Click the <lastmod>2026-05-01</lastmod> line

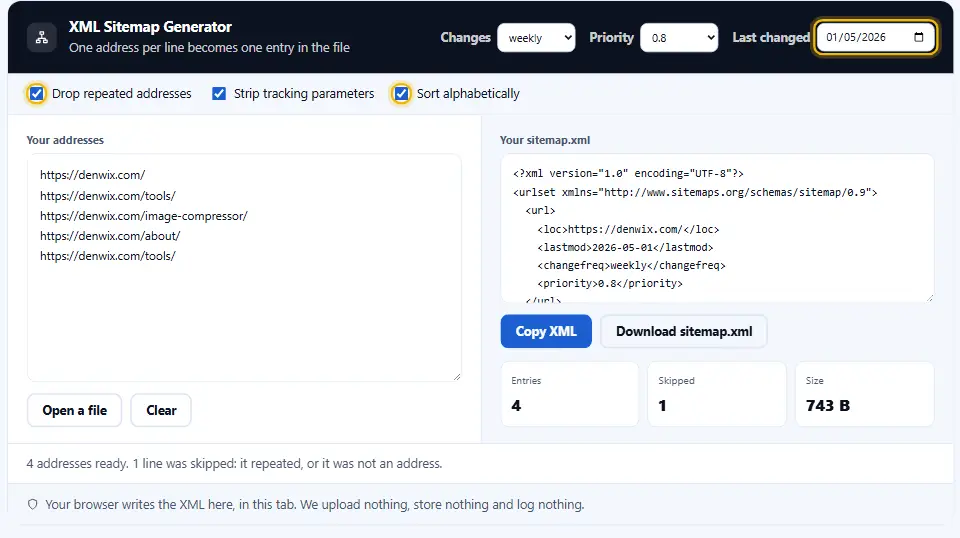625,247
